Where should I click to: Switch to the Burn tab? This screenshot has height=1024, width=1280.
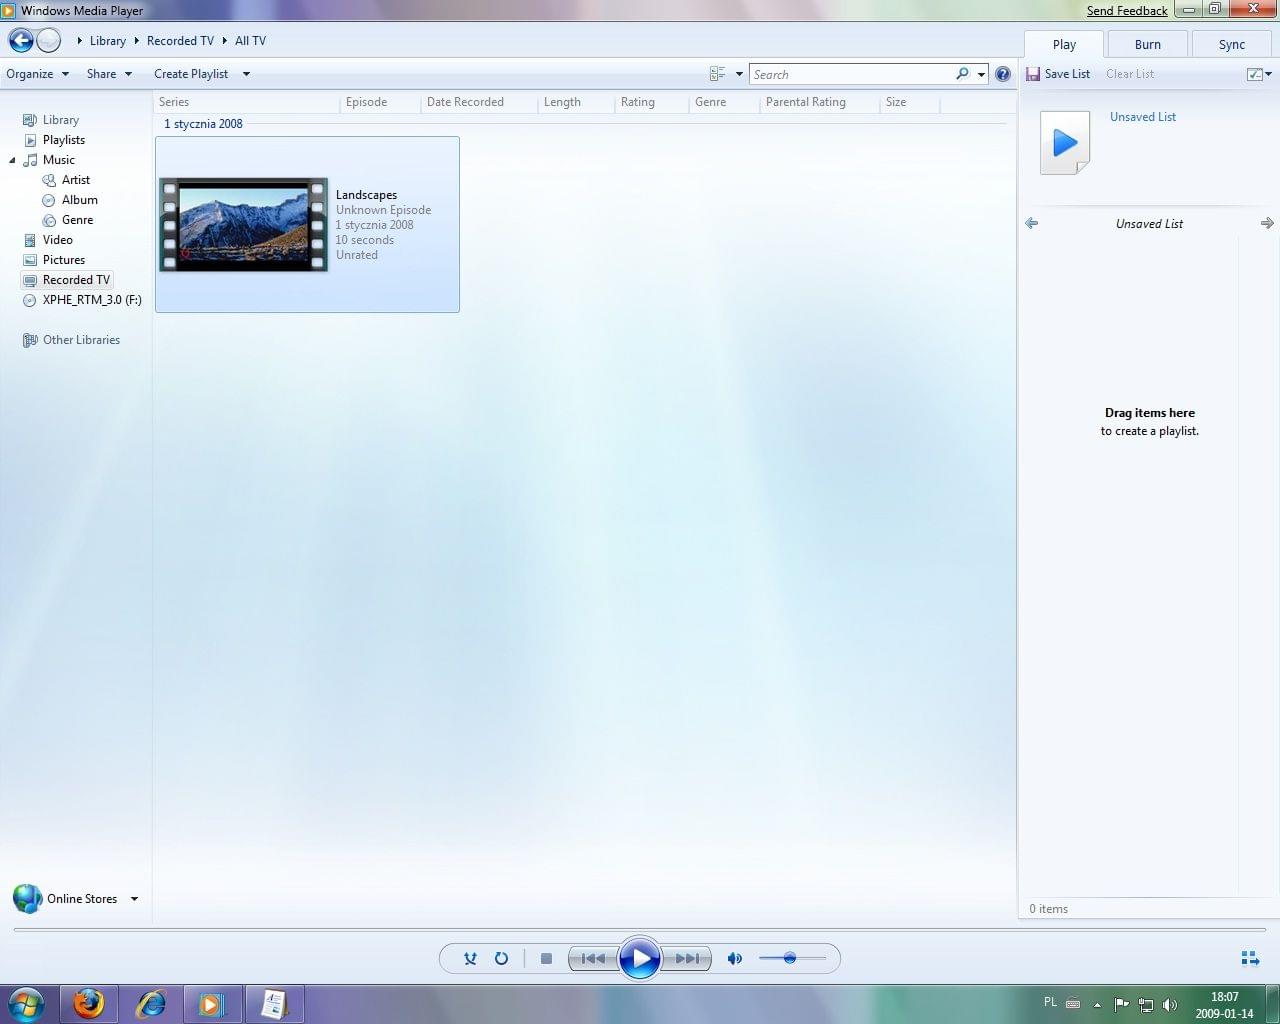(1148, 44)
